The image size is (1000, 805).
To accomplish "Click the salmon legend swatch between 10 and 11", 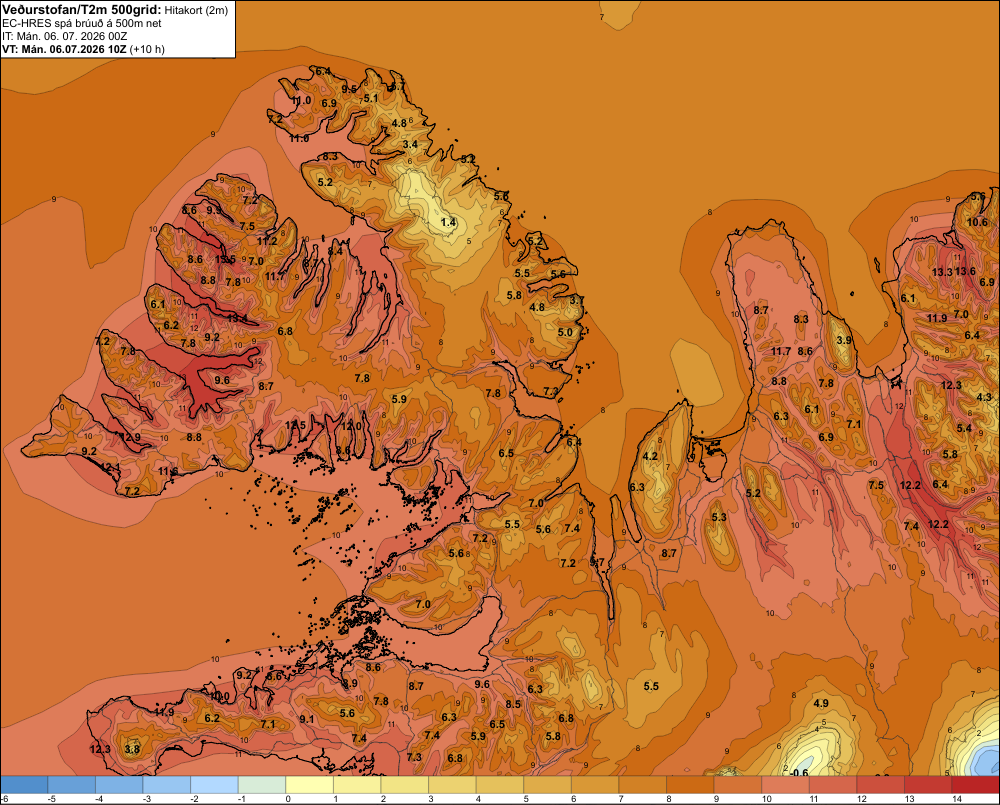I will click(x=785, y=785).
